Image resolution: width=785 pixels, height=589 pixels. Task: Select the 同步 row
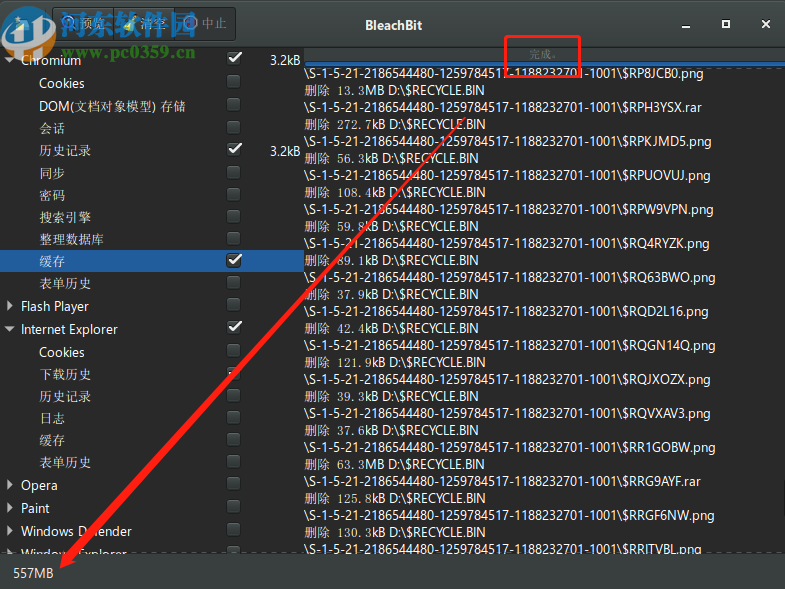(x=52, y=173)
